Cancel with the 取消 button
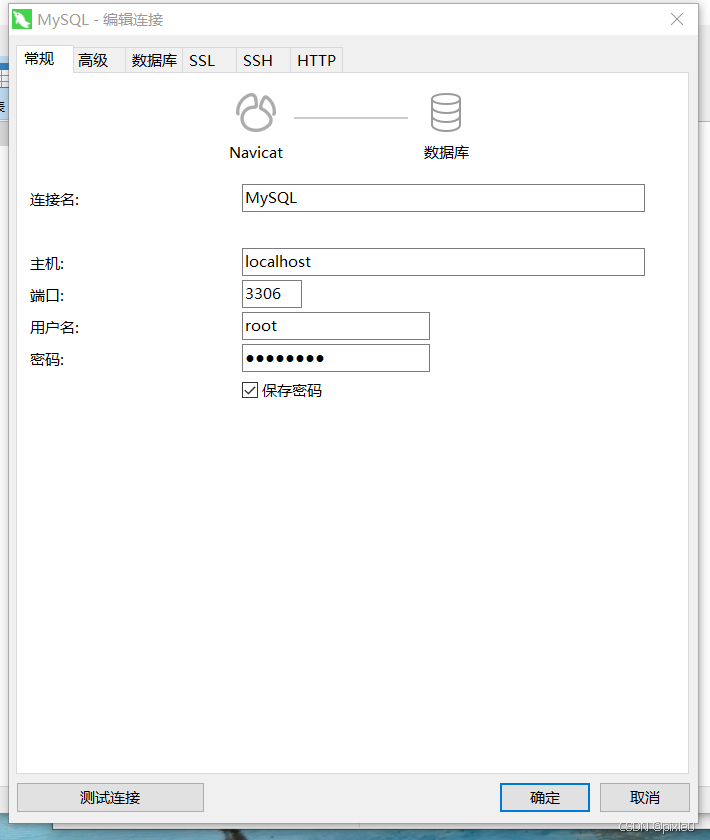This screenshot has width=710, height=840. pos(645,798)
